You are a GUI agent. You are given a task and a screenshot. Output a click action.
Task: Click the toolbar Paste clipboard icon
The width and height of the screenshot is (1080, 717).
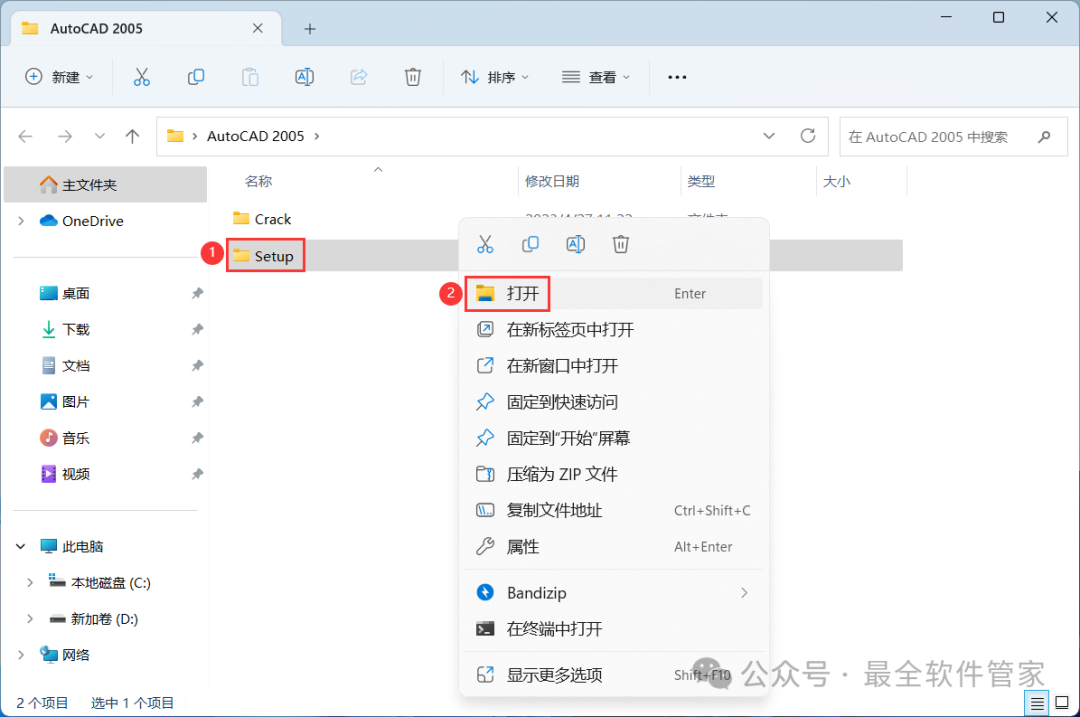pos(250,77)
